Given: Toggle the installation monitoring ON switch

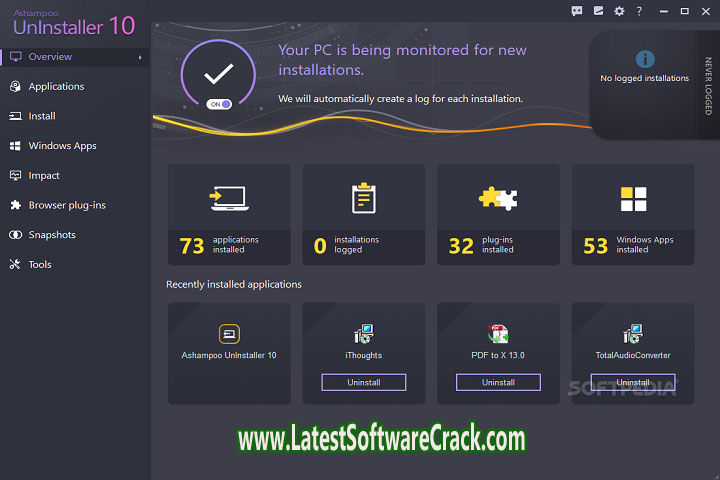Looking at the screenshot, I should point(219,104).
